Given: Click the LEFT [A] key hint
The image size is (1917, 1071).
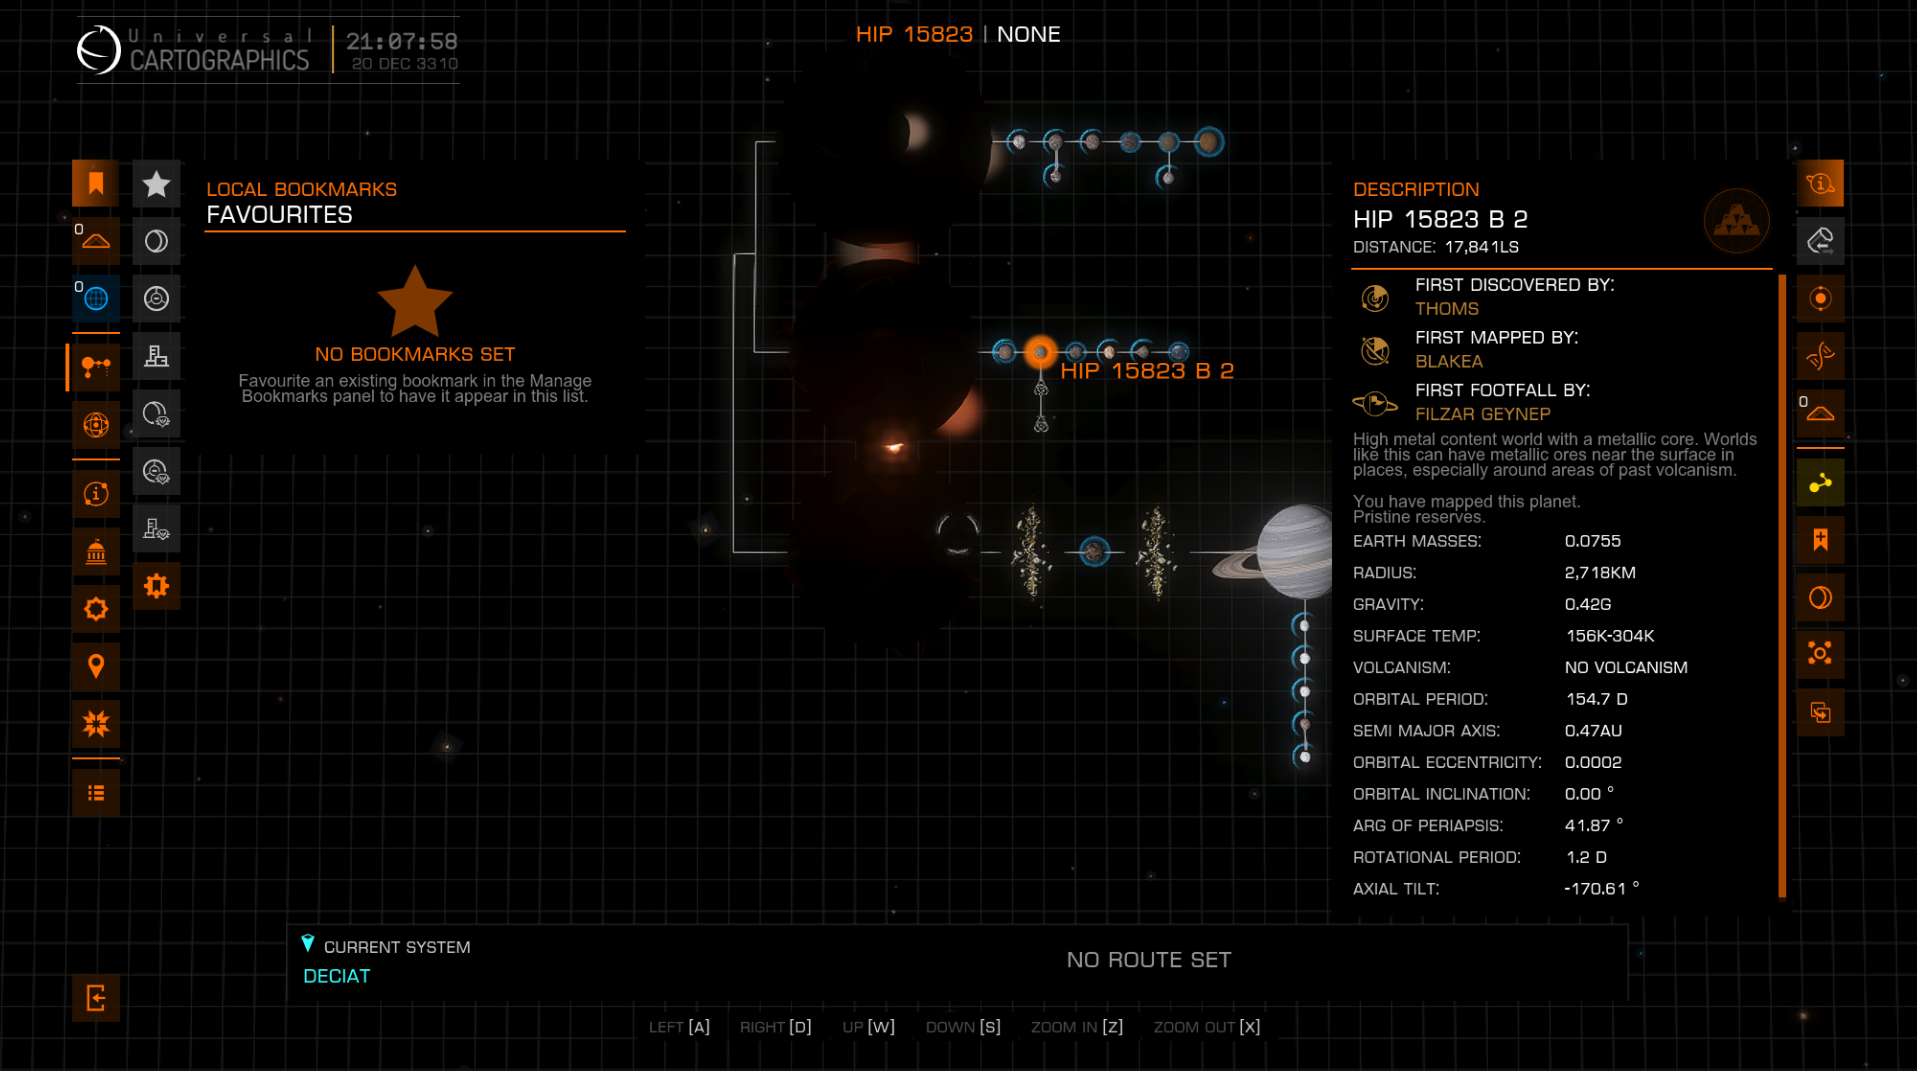Looking at the screenshot, I should click(x=679, y=1027).
